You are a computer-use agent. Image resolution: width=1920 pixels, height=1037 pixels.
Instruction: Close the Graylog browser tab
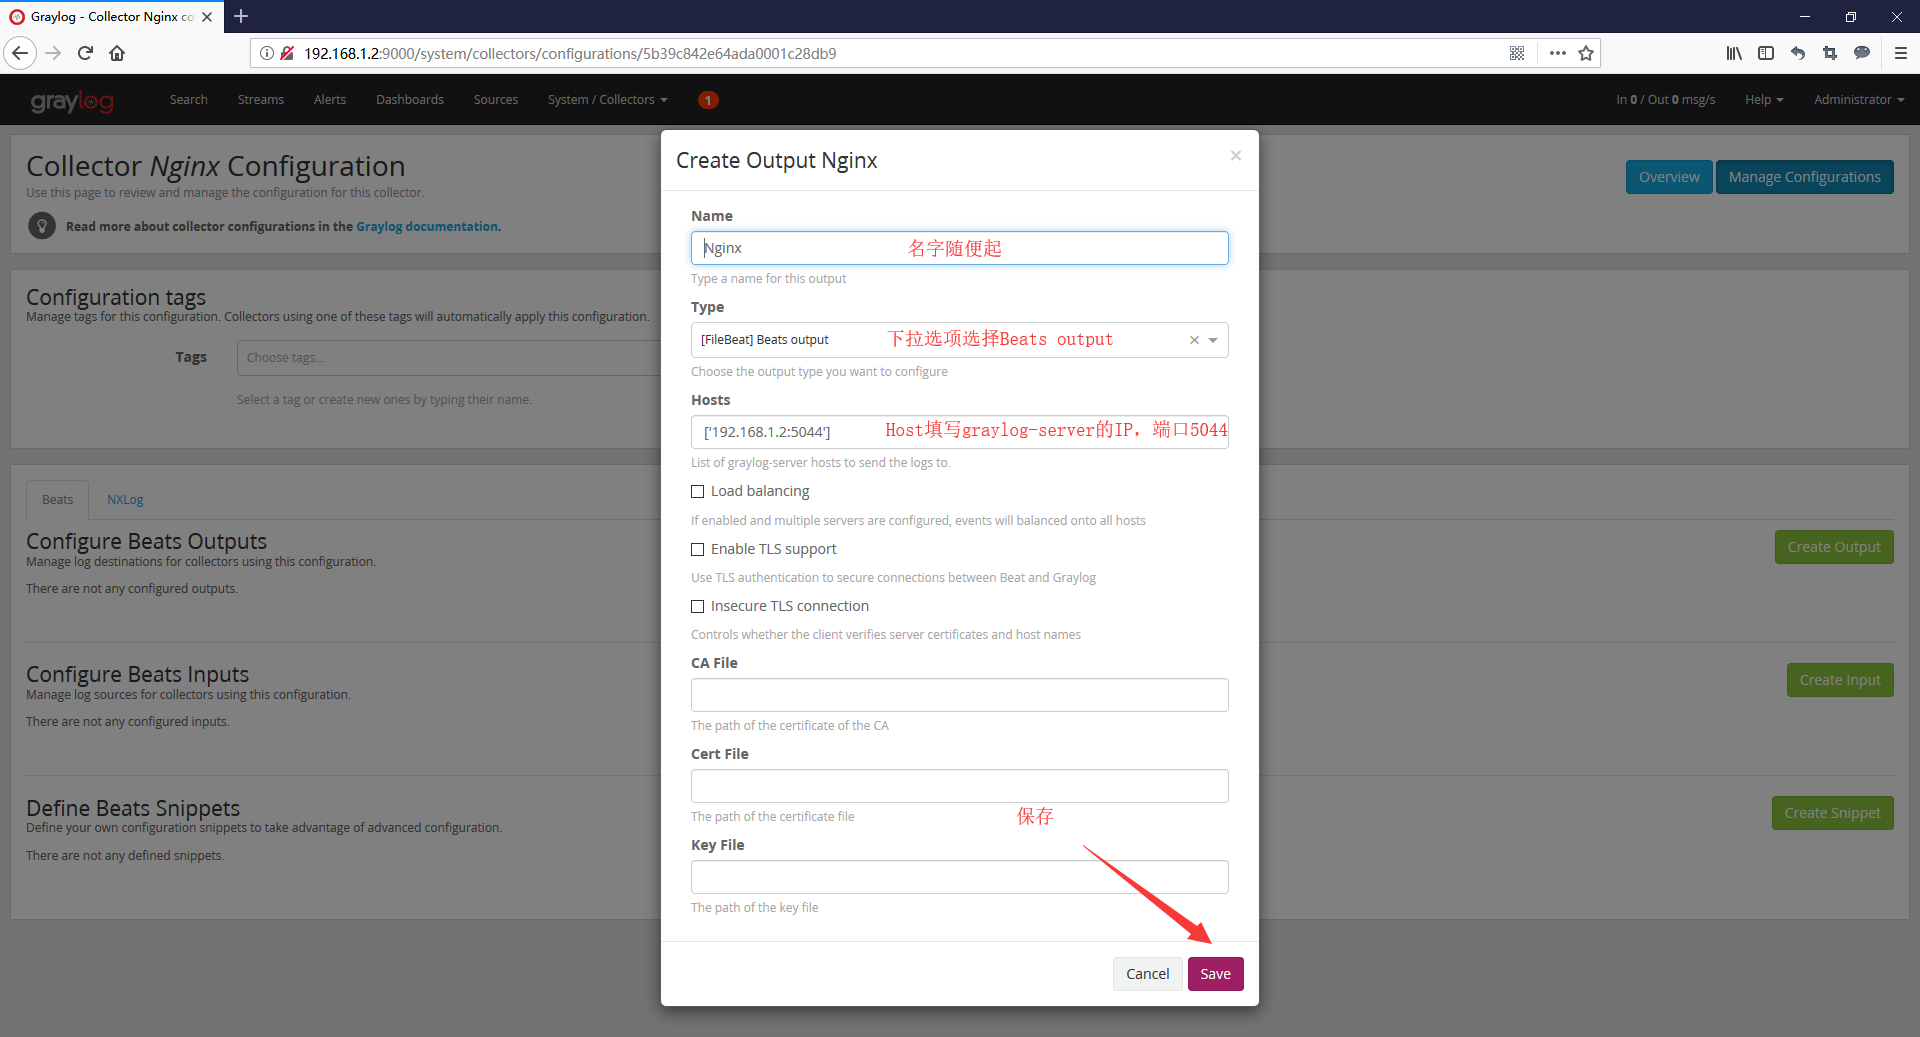pyautogui.click(x=207, y=17)
